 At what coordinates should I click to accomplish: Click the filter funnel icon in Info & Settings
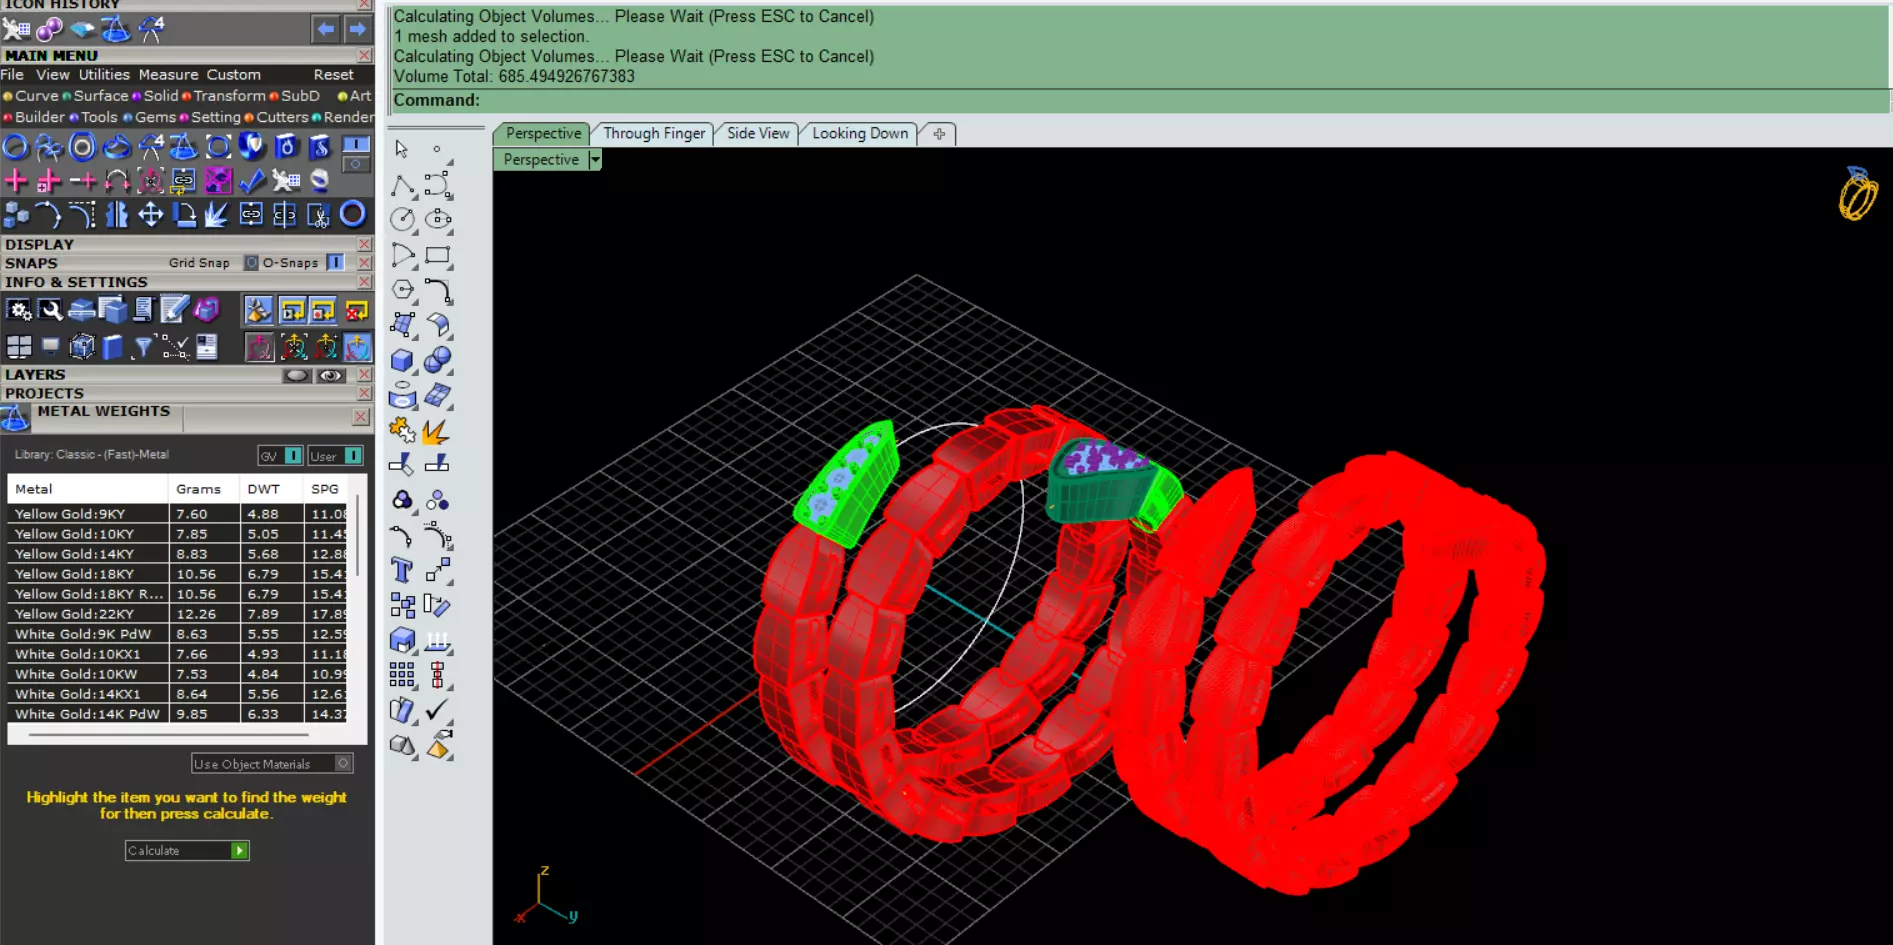click(x=143, y=347)
